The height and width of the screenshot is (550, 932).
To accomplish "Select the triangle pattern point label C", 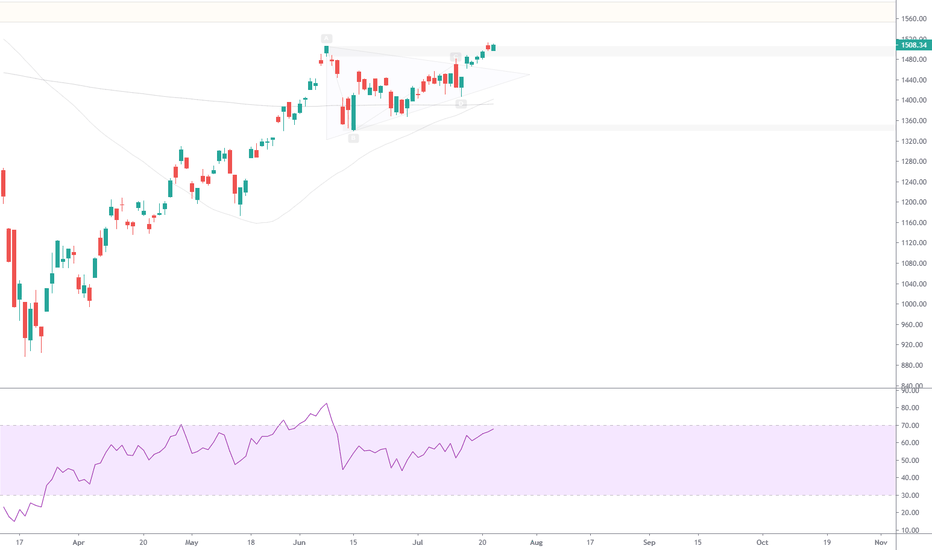I will tap(455, 56).
